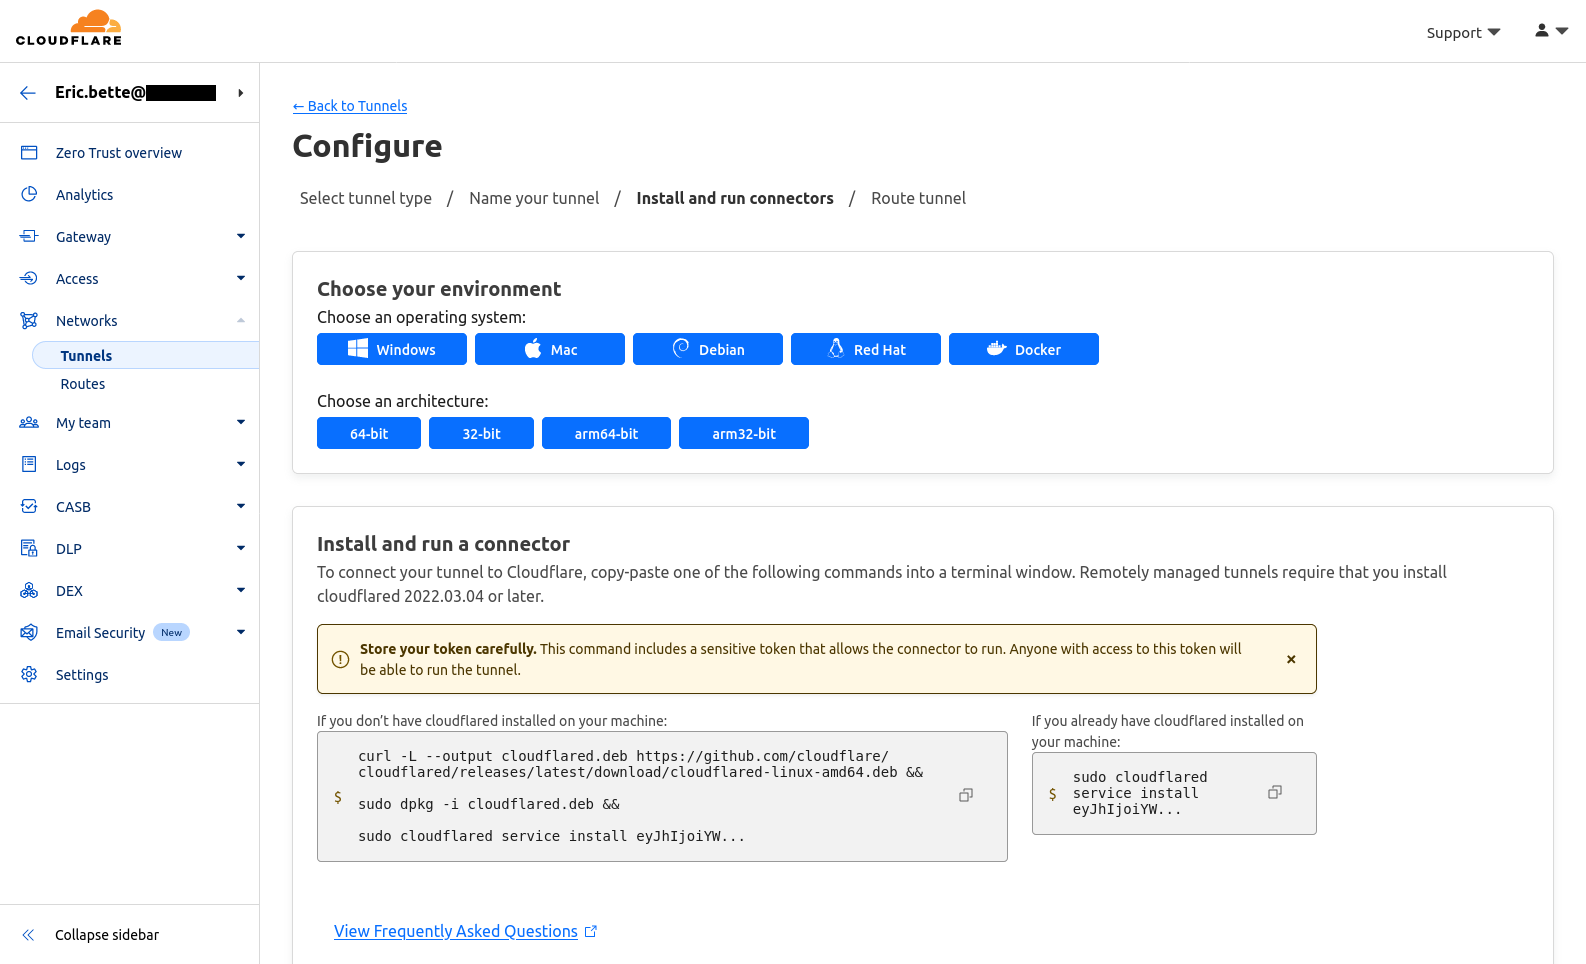Go to Zero Trust overview
The image size is (1586, 964).
[x=119, y=153]
